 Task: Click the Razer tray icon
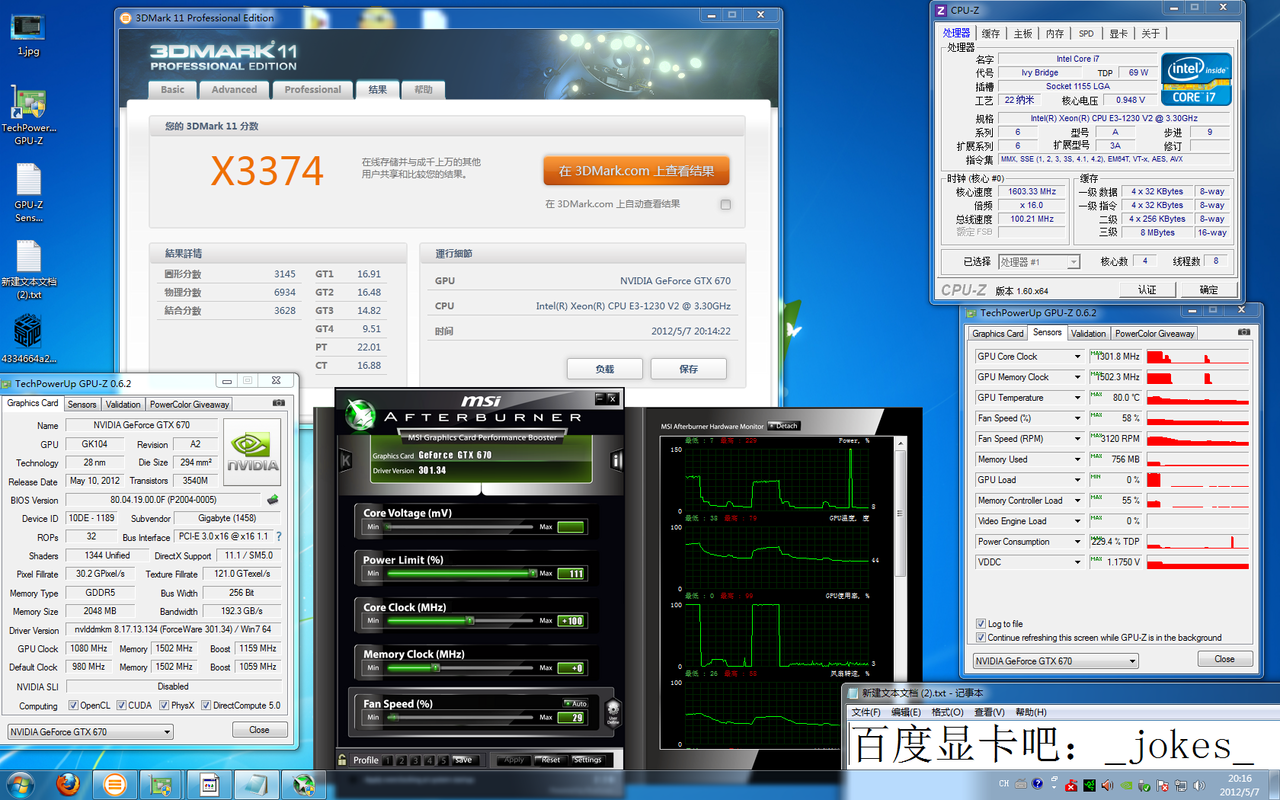(1088, 783)
